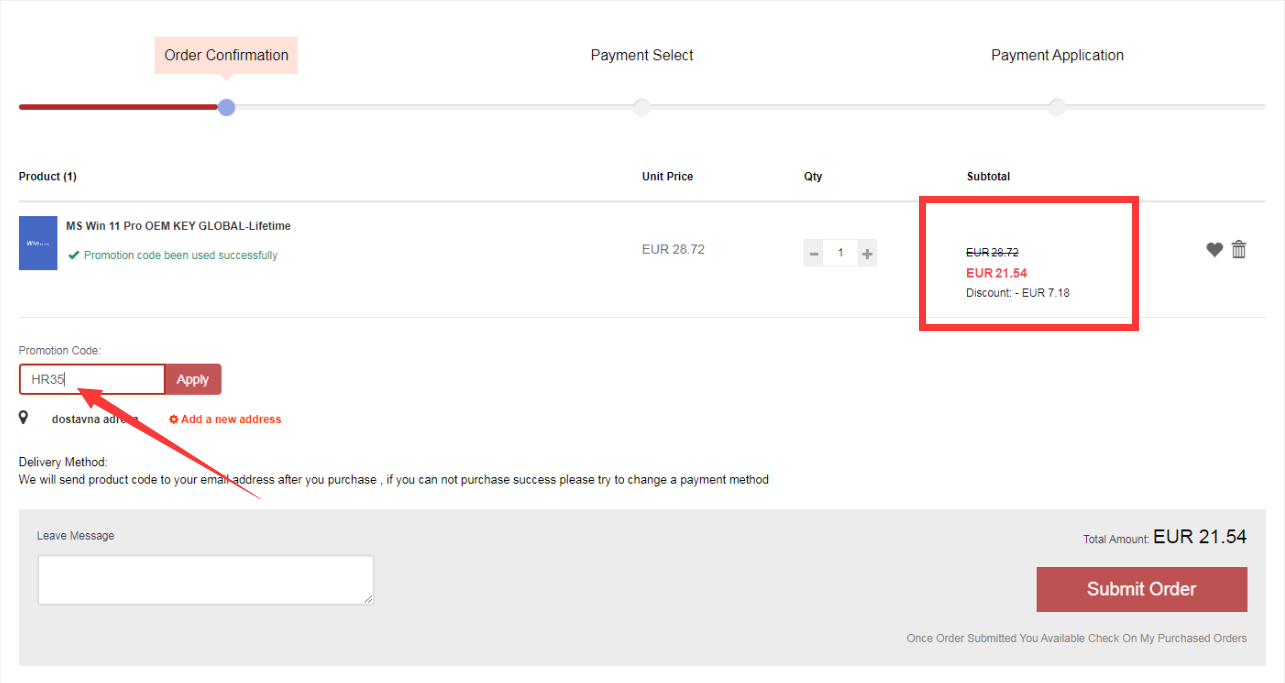The height and width of the screenshot is (683, 1285).
Task: Submit the order
Action: click(x=1142, y=589)
